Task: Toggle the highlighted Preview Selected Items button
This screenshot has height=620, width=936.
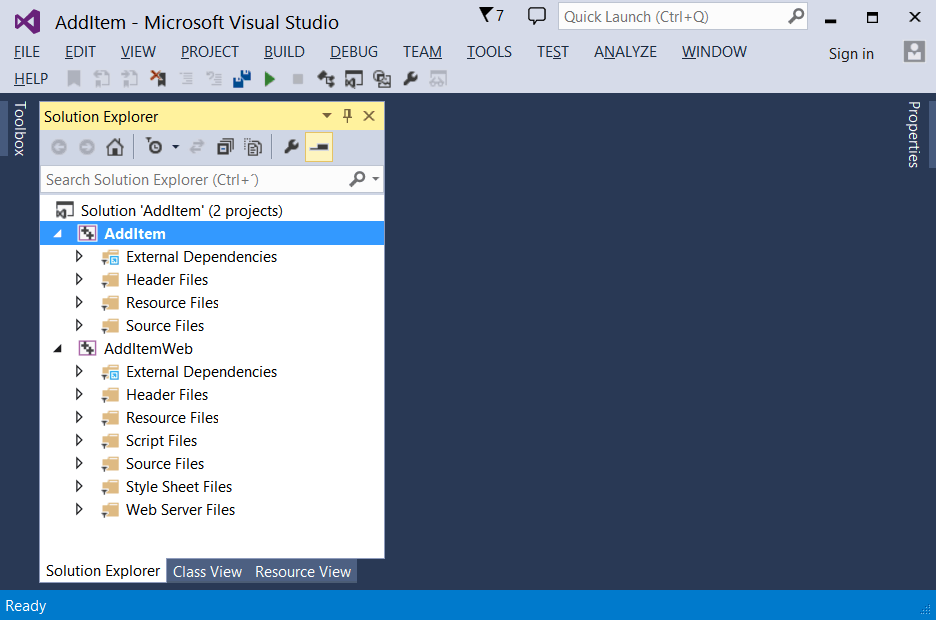Action: point(319,147)
